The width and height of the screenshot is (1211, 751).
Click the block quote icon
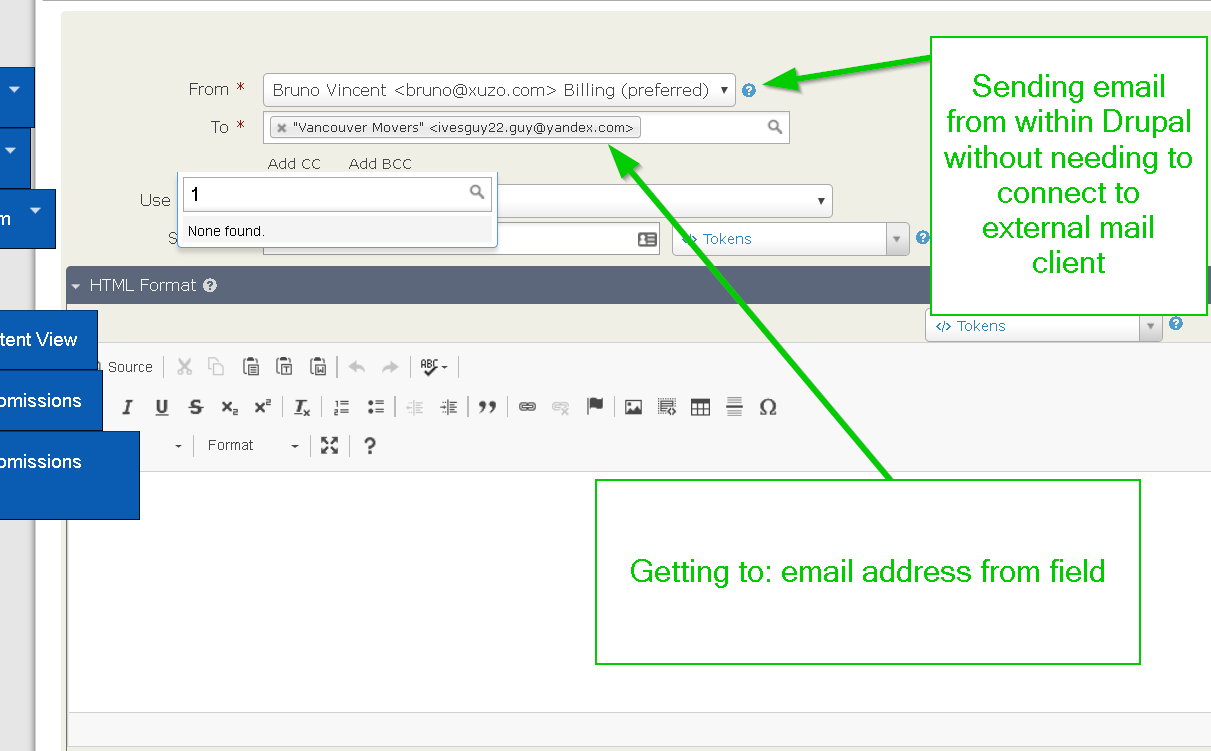(487, 407)
